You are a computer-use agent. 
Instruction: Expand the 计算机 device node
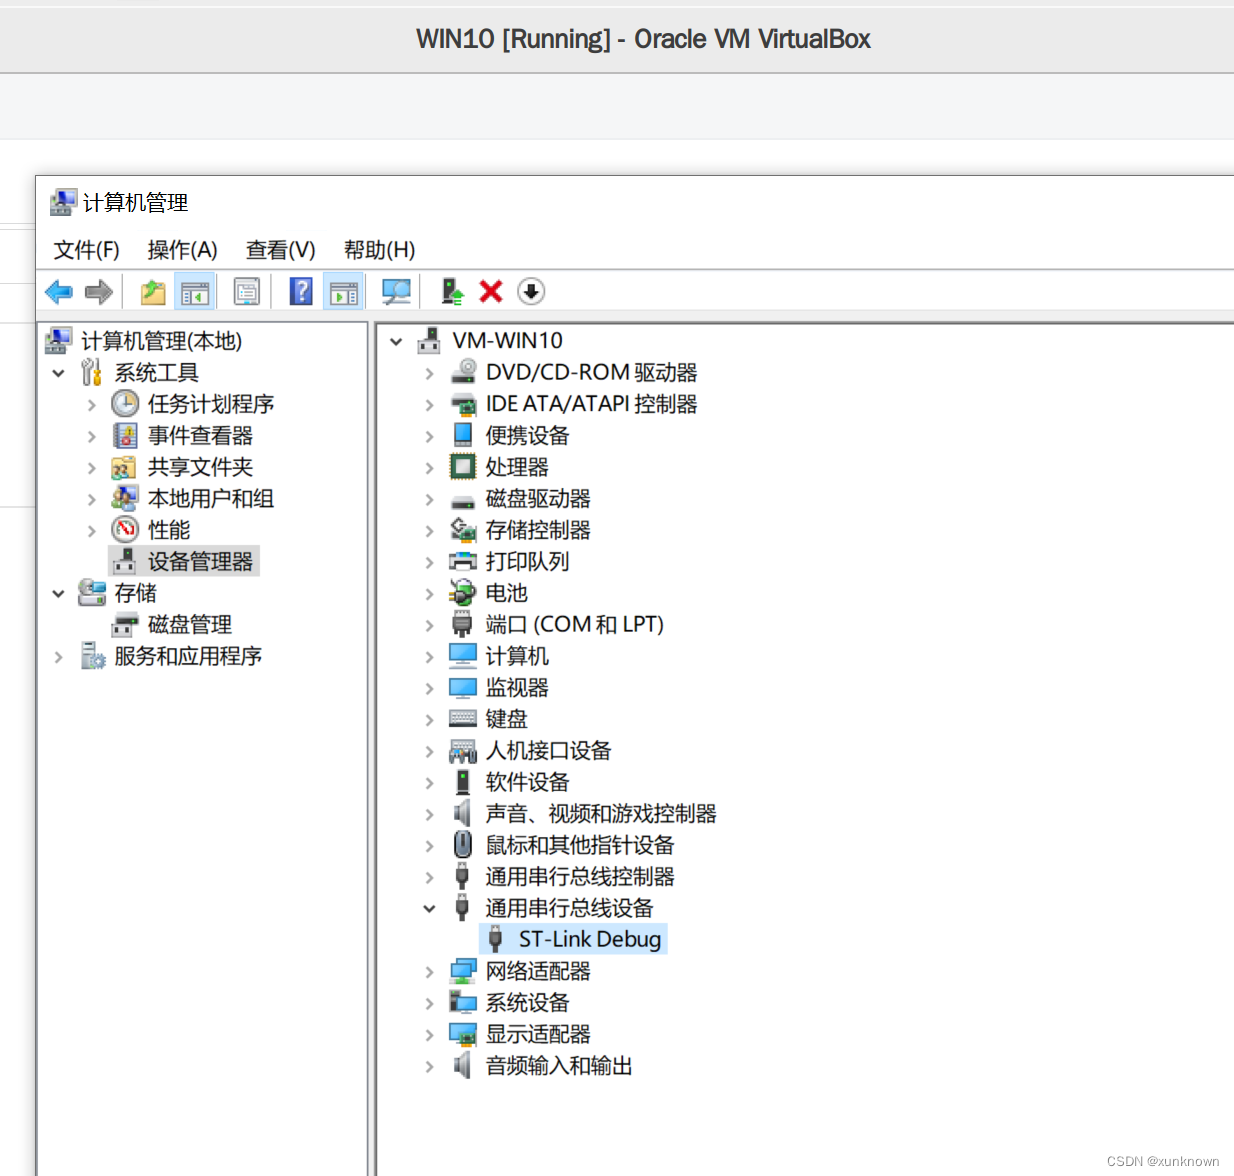click(x=429, y=657)
